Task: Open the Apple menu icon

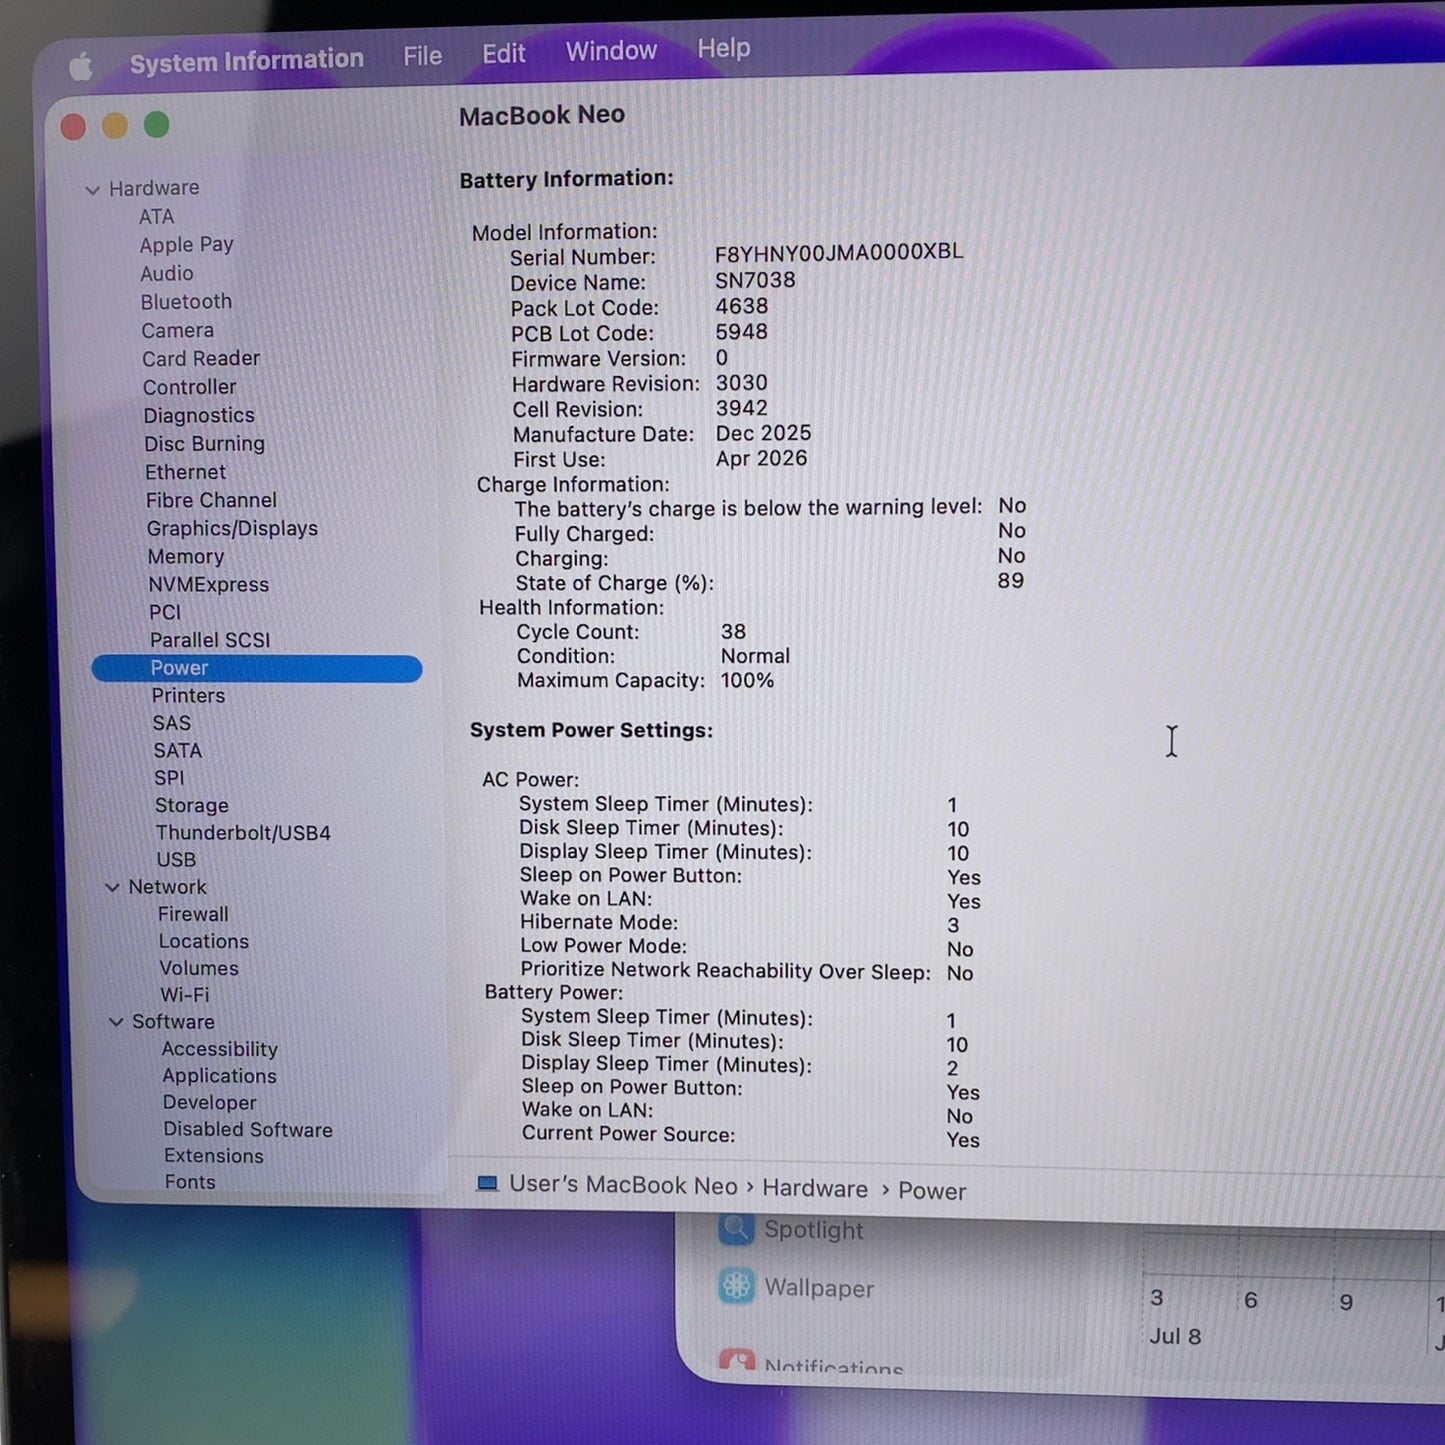Action: 81,67
